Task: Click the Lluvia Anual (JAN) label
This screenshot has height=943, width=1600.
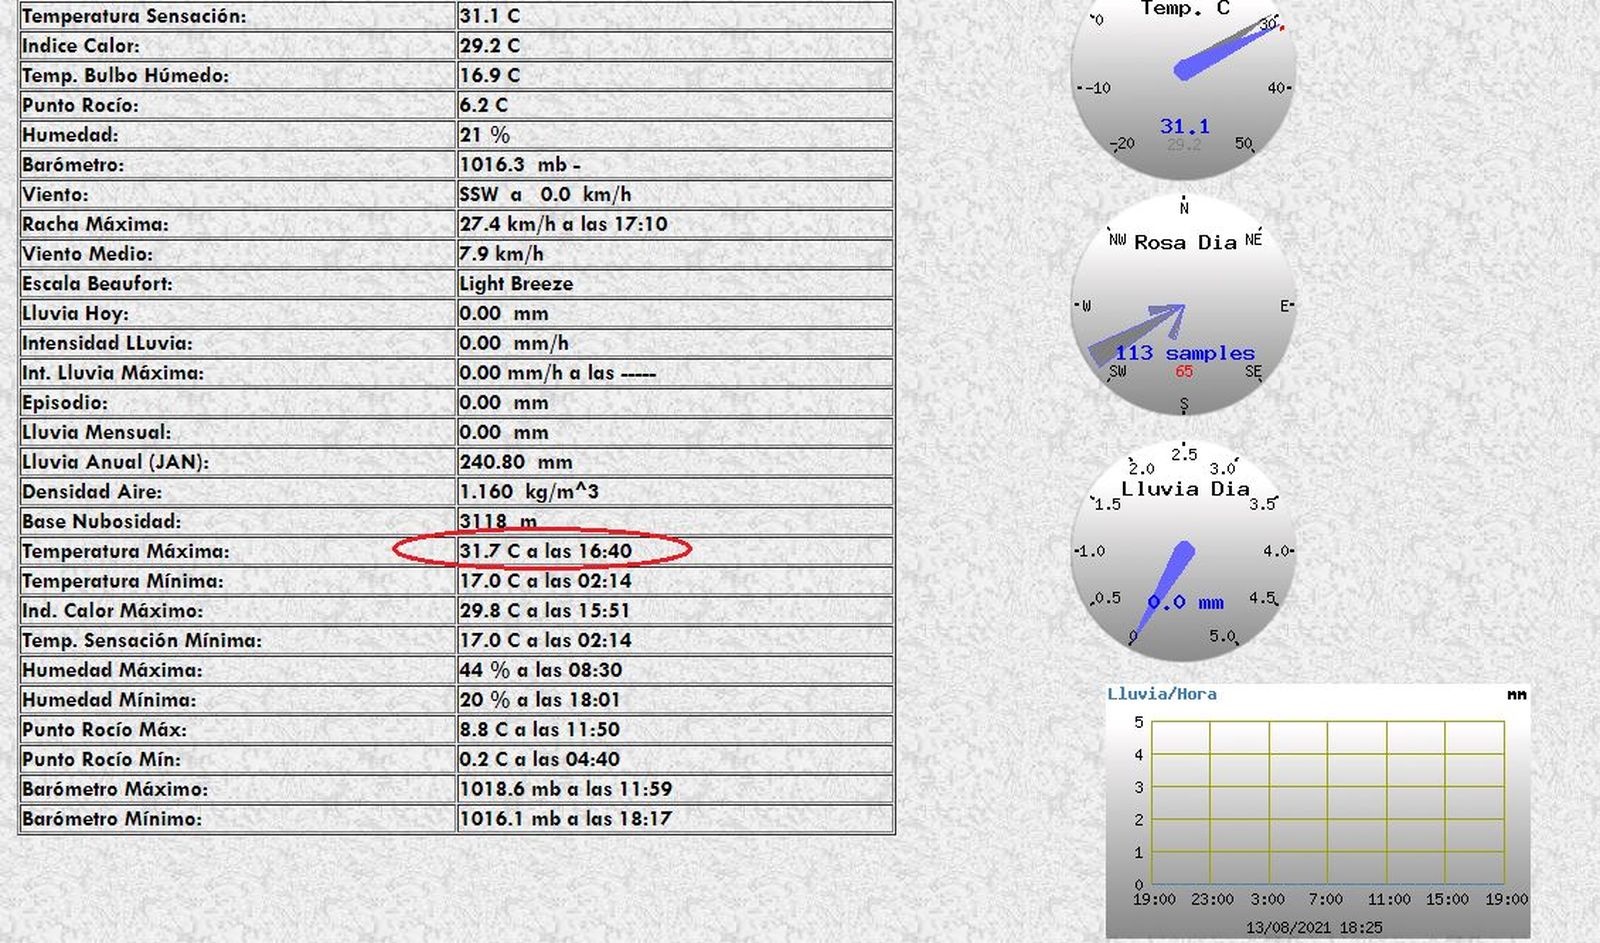Action: coord(115,462)
